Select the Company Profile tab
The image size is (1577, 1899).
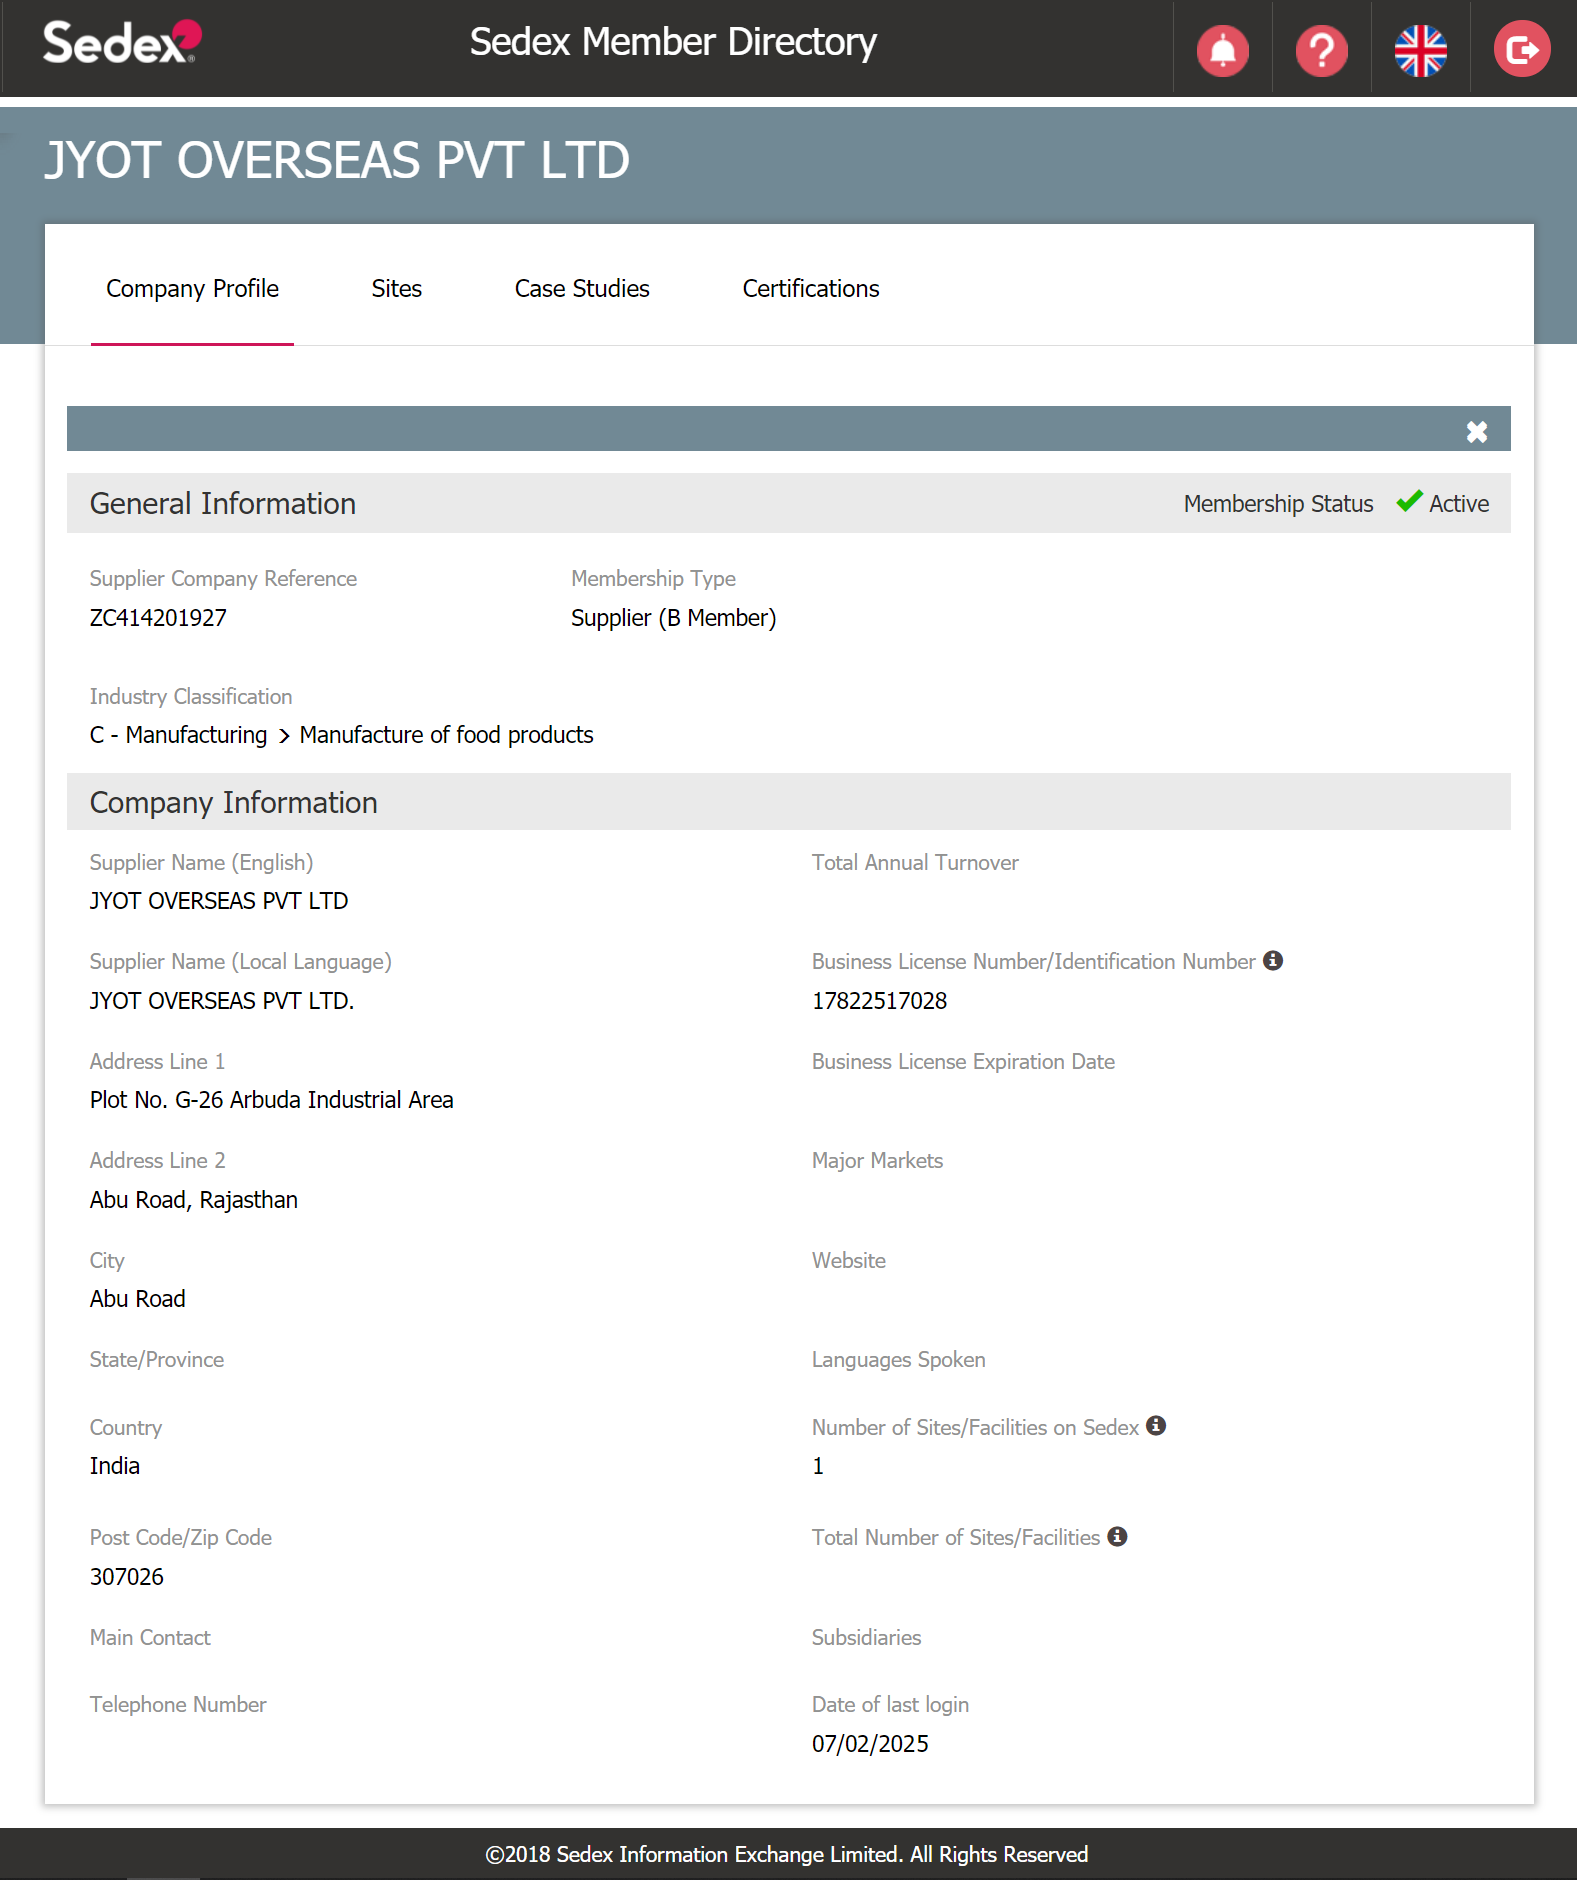192,289
